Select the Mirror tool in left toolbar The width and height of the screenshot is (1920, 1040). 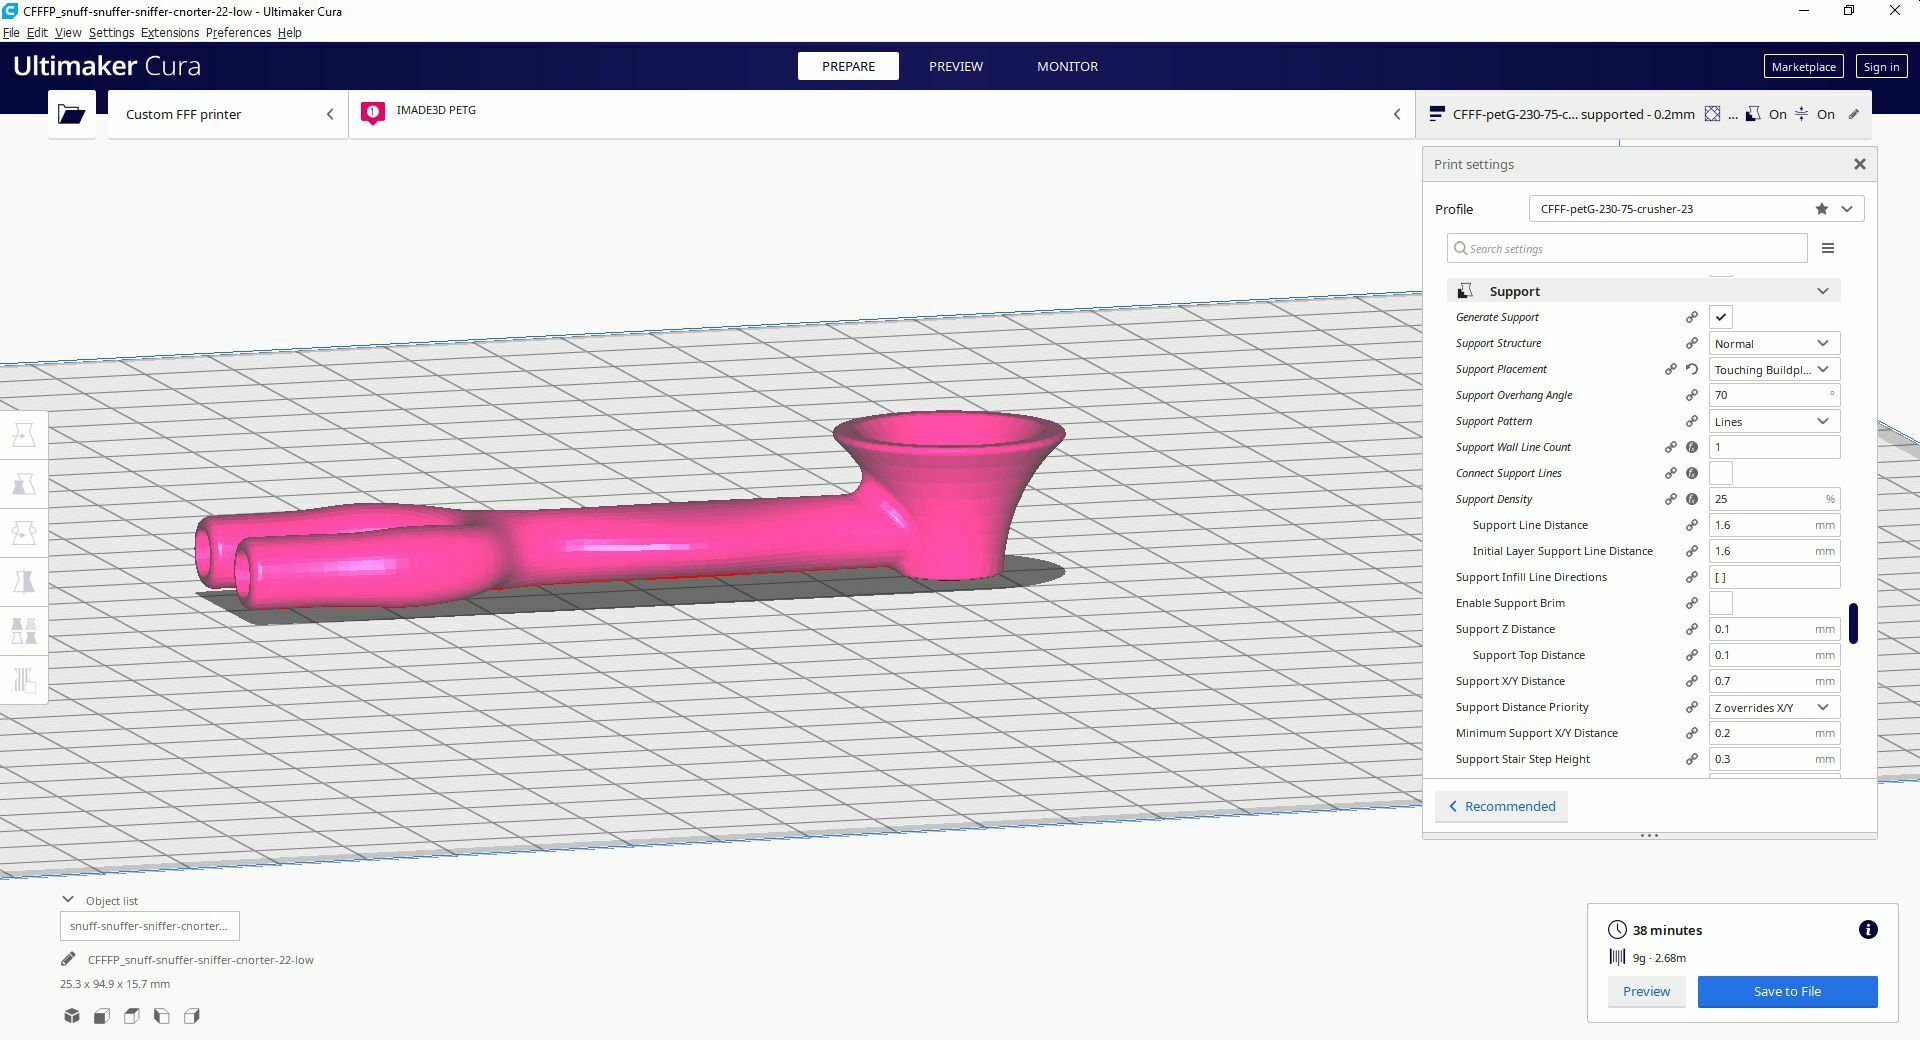coord(24,581)
